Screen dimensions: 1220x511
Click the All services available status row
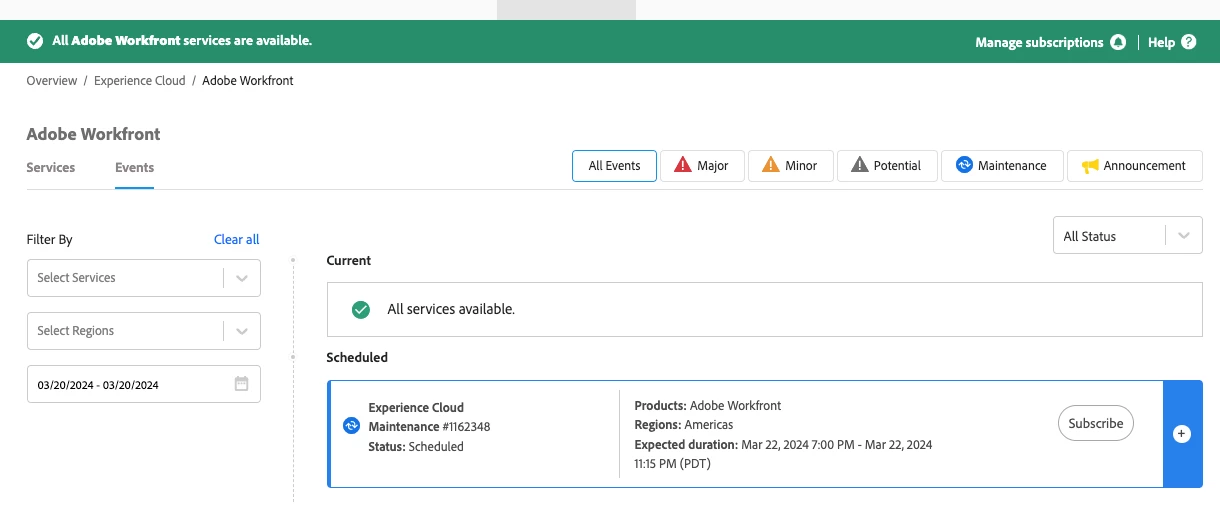click(765, 310)
